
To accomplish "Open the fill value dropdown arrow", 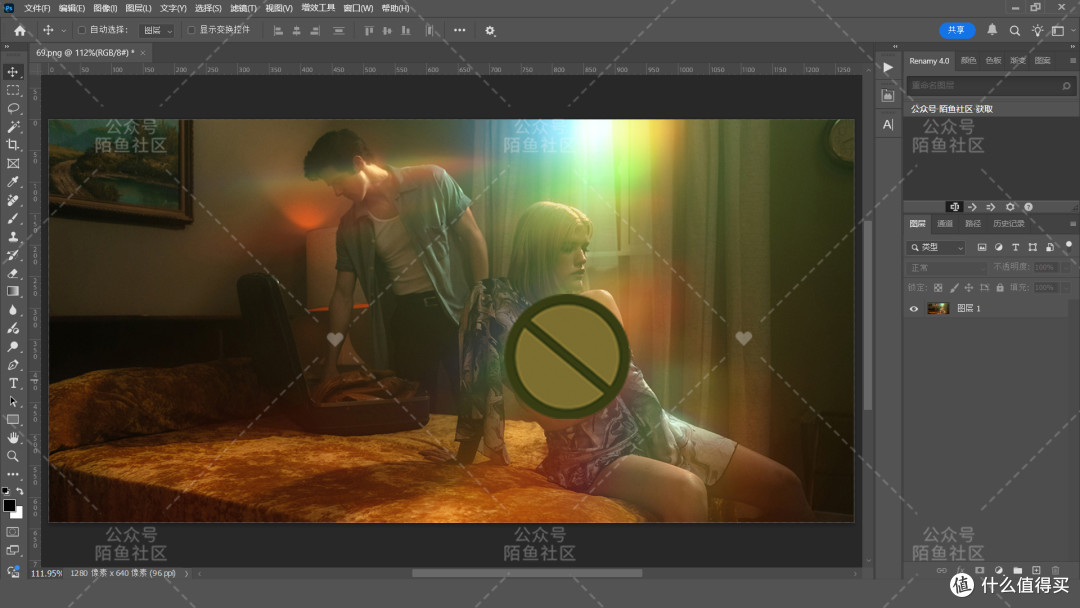I will [x=1066, y=288].
